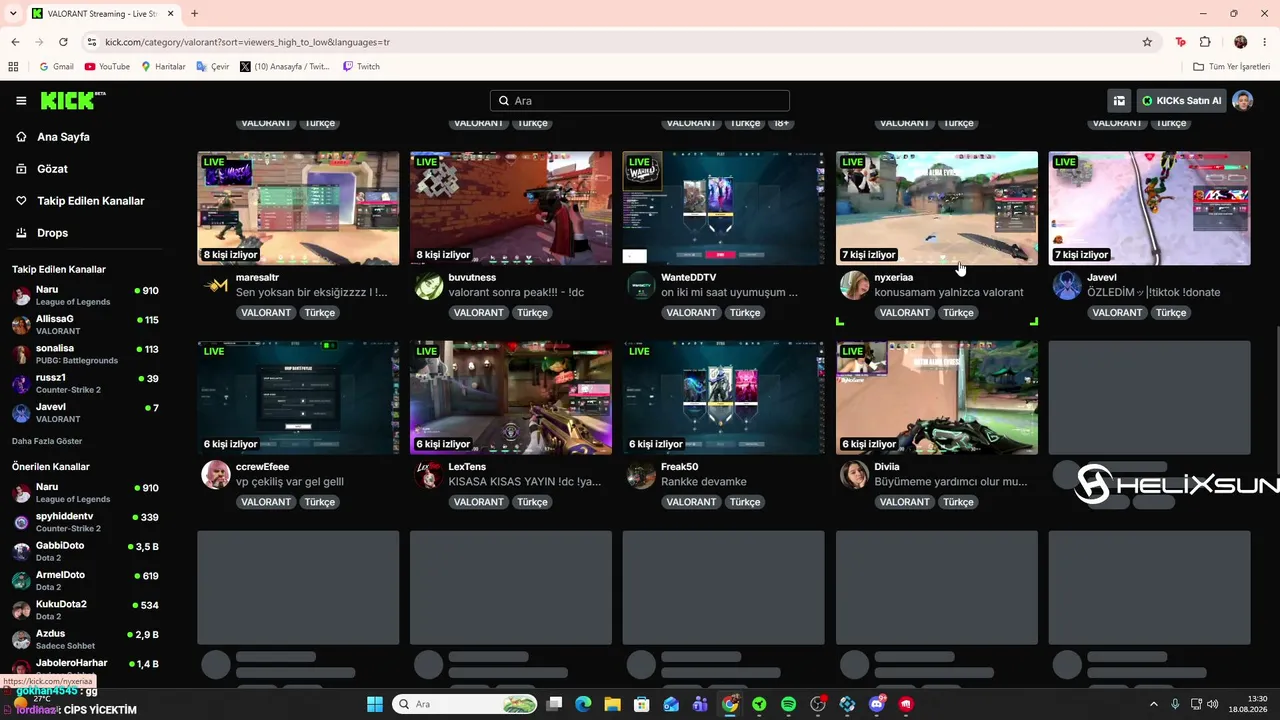Click AllissaG's avatar in followed channels
1280x720 pixels.
coord(21,325)
